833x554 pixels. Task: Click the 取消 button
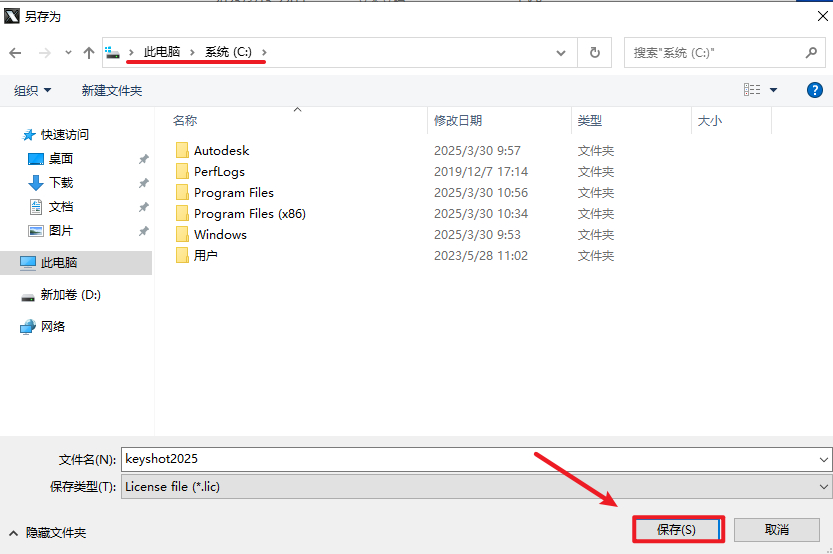pyautogui.click(x=777, y=530)
